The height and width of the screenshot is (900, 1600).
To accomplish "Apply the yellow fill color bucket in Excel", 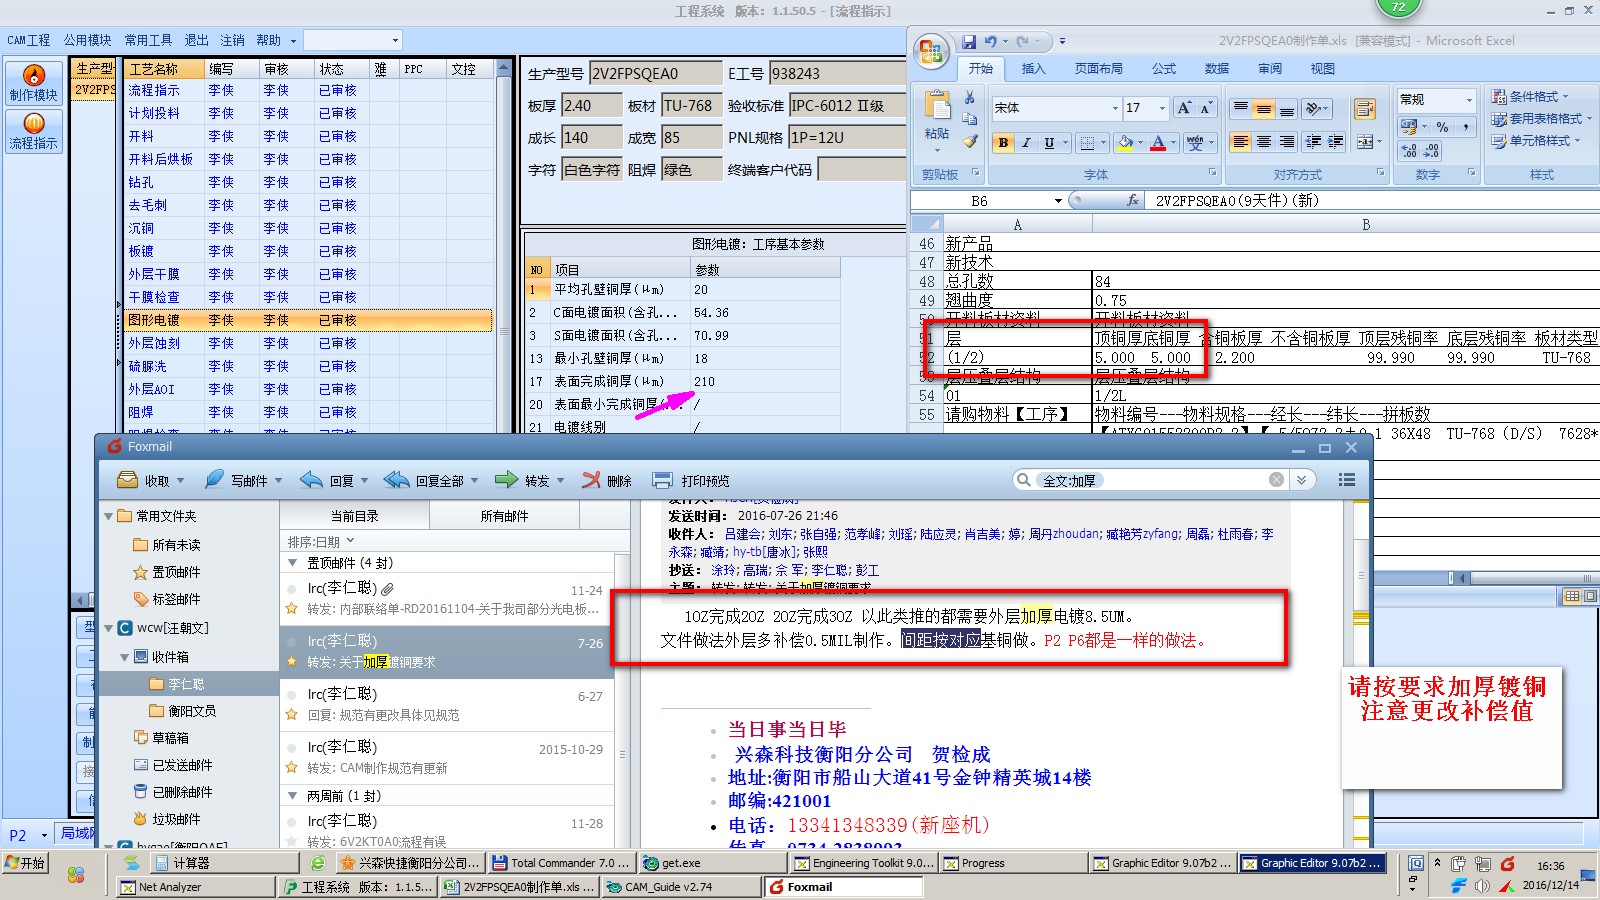I will 1125,143.
